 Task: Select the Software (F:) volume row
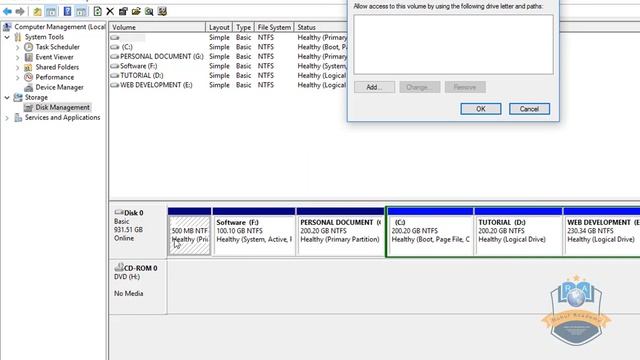pos(228,66)
